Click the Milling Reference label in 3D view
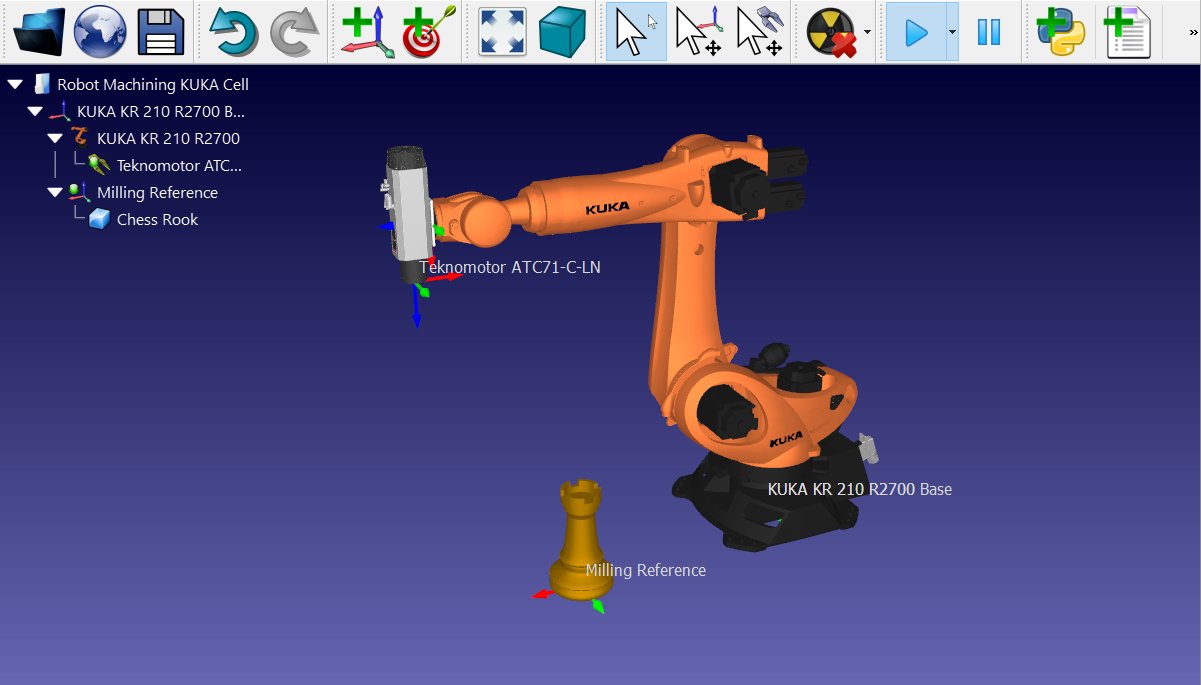 (x=646, y=571)
